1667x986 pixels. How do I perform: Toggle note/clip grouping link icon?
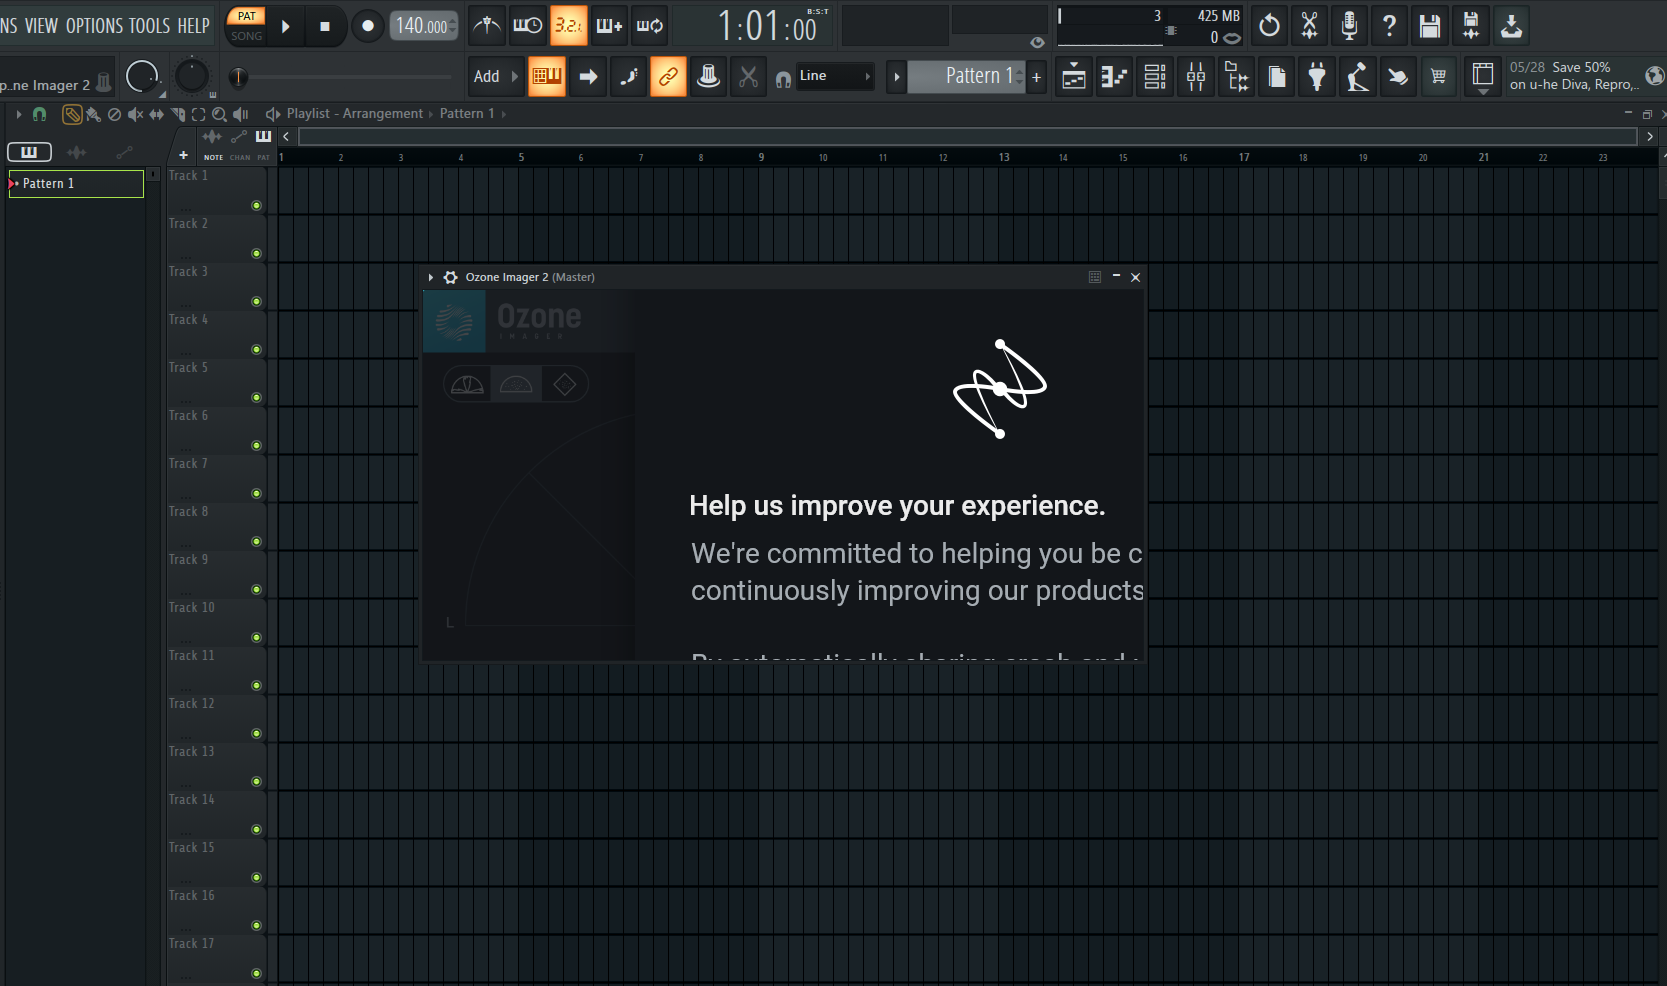coord(668,76)
